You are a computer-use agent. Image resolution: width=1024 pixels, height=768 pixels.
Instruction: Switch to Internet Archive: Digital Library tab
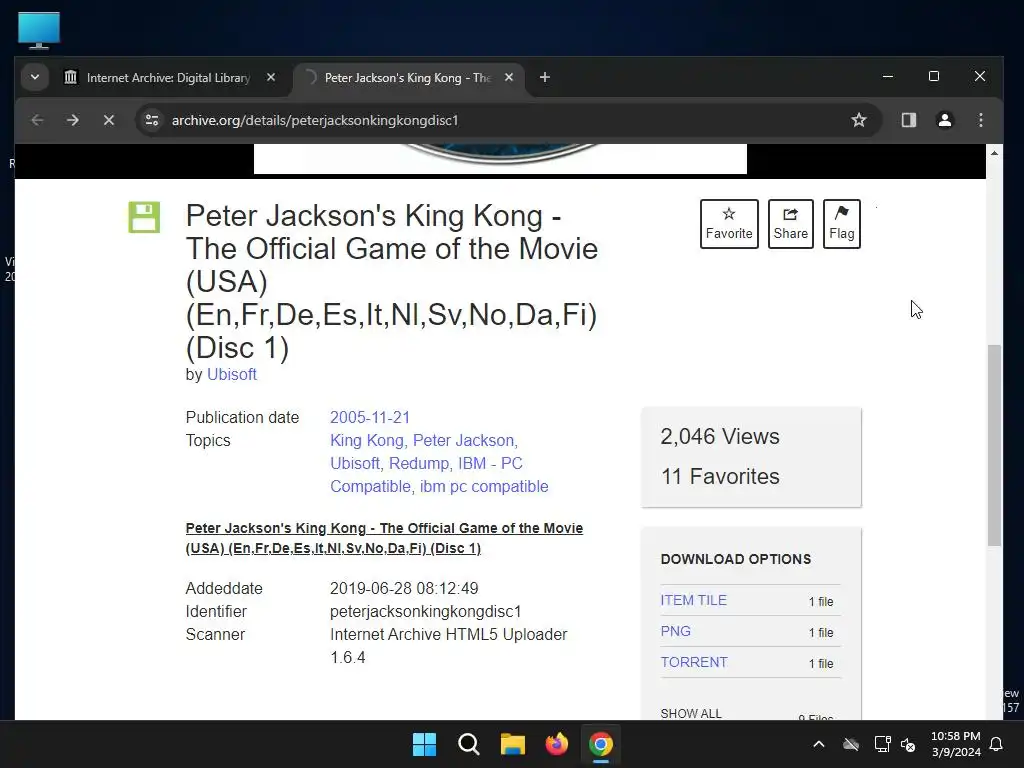point(170,78)
